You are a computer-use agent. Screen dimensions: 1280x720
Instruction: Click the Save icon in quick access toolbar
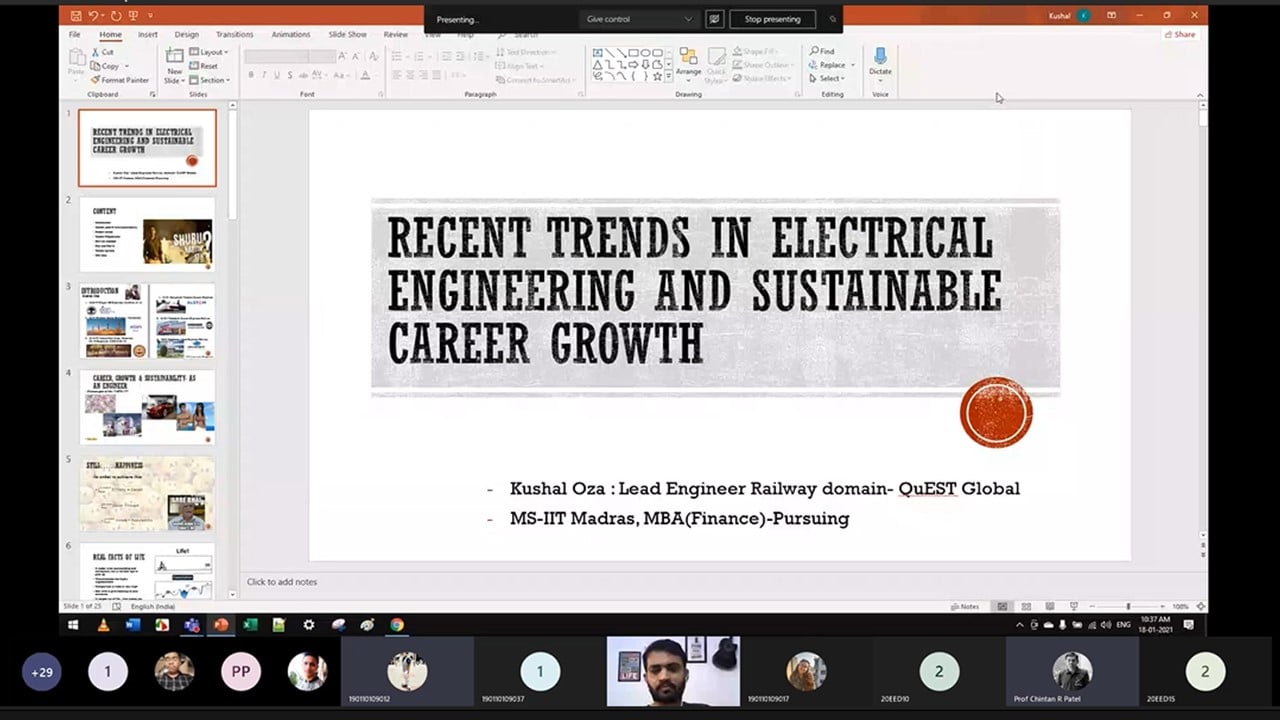[x=76, y=16]
